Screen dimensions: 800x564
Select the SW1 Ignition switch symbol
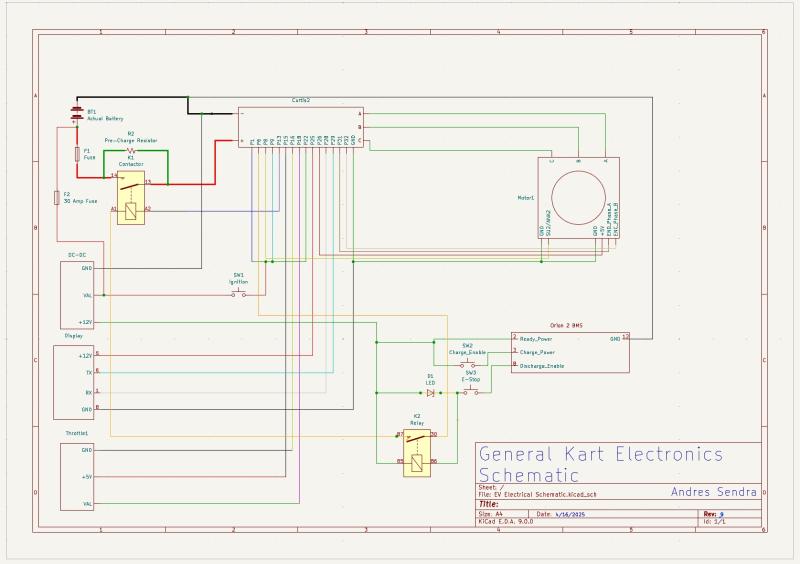click(x=239, y=295)
